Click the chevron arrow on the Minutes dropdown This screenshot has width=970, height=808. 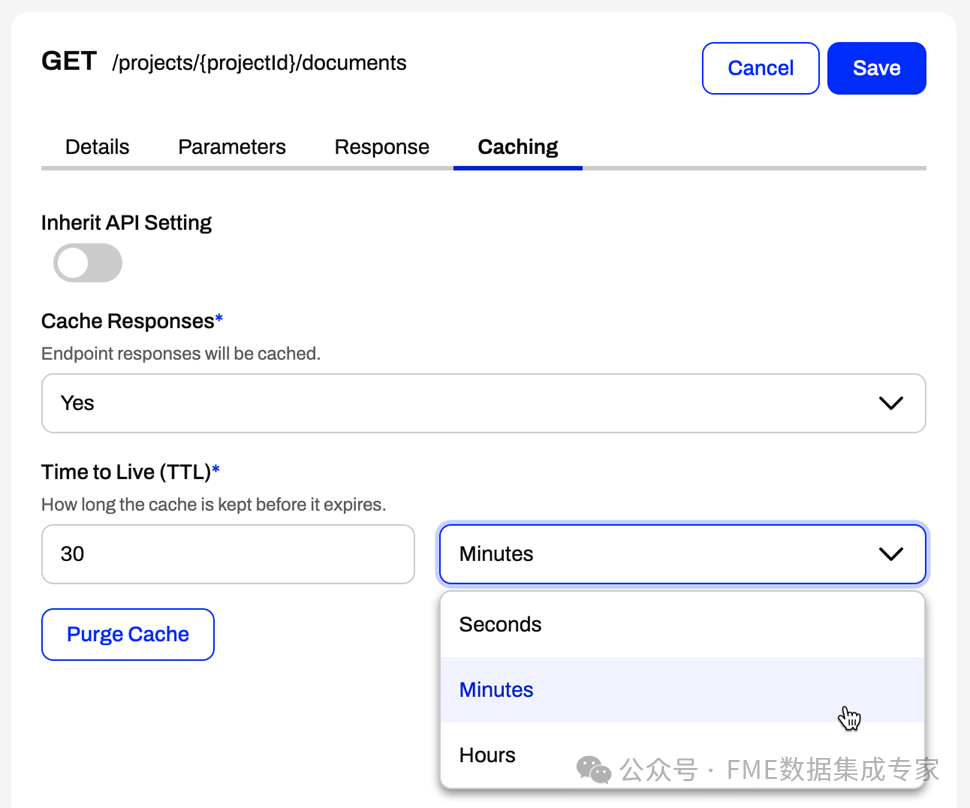(890, 554)
